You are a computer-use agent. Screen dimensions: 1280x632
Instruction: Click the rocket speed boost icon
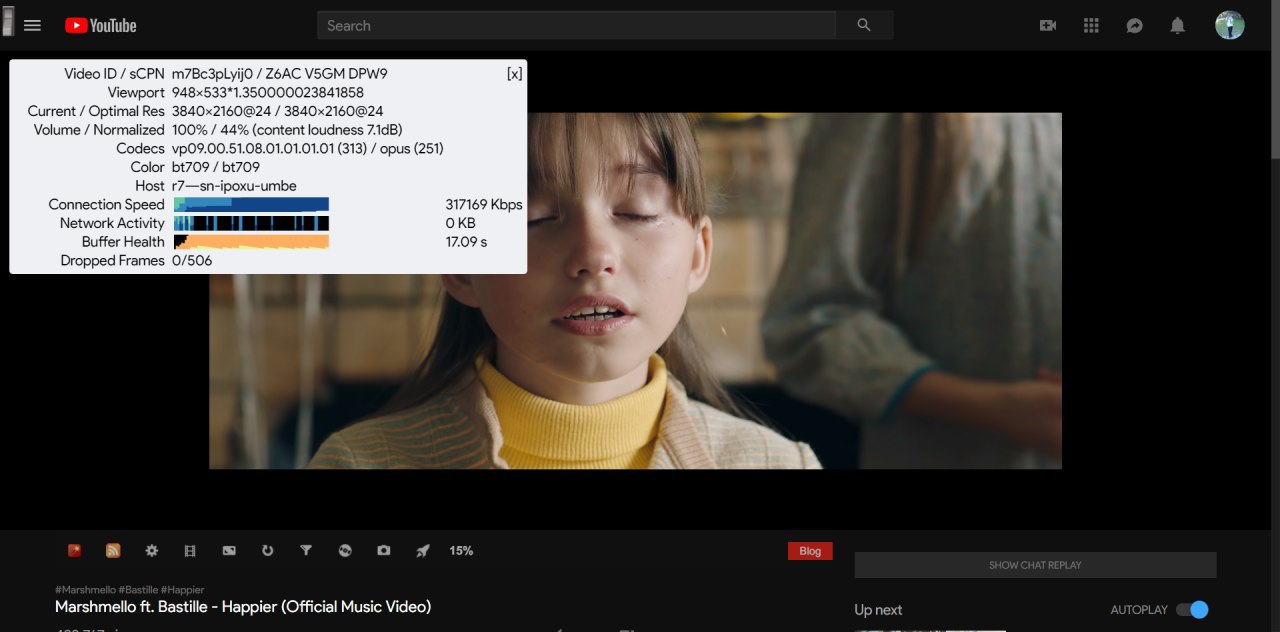pos(423,551)
